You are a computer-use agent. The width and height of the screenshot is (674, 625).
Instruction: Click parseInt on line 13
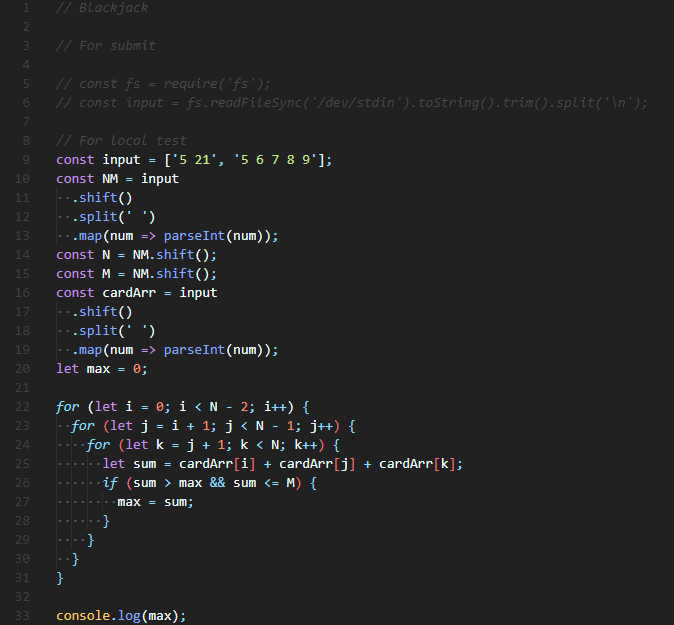pyautogui.click(x=194, y=236)
